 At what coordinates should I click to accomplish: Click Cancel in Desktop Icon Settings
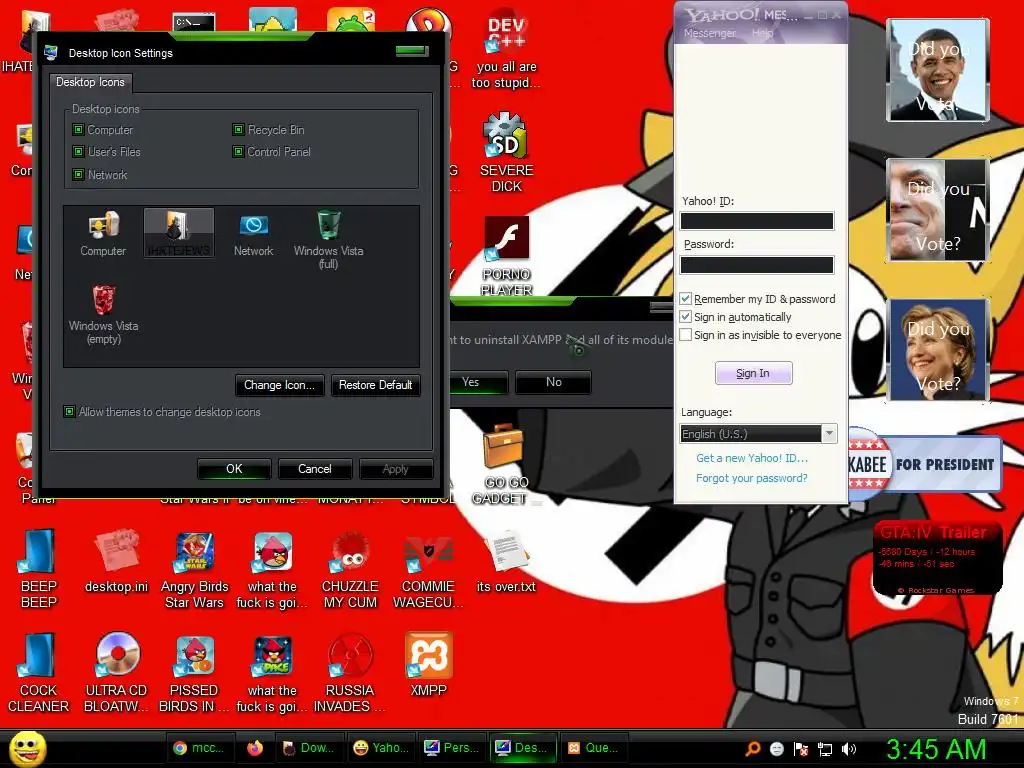click(315, 469)
